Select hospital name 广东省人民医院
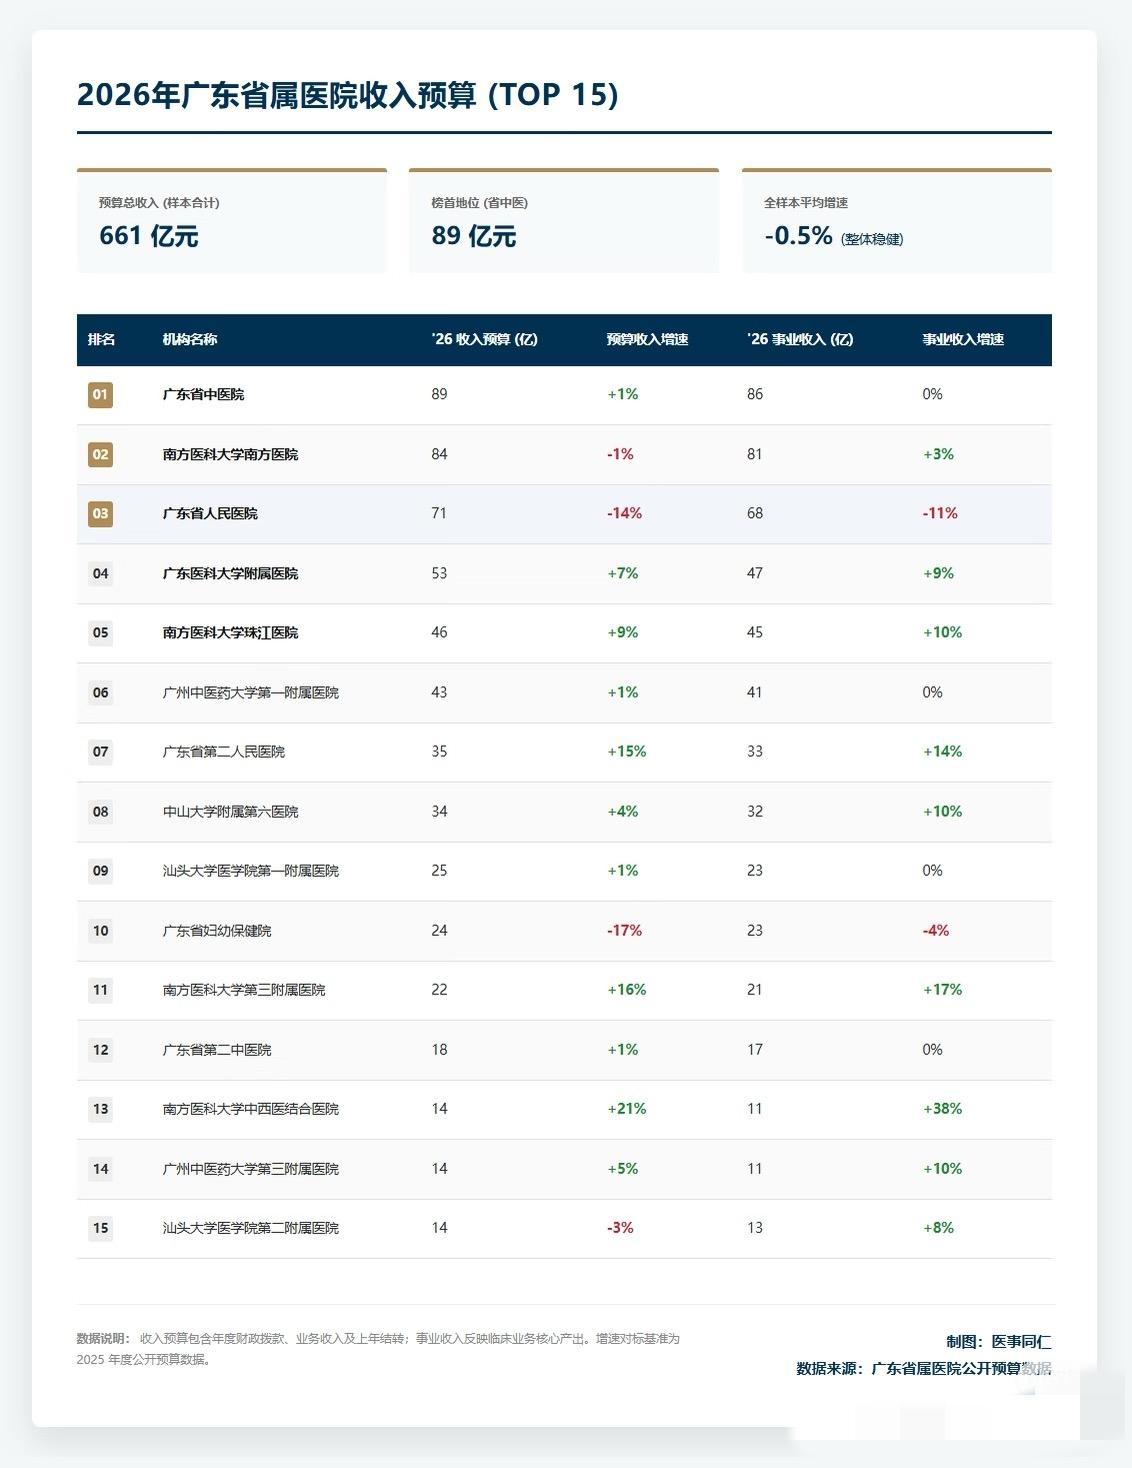Screen dimensions: 1132x1468 (x=210, y=513)
